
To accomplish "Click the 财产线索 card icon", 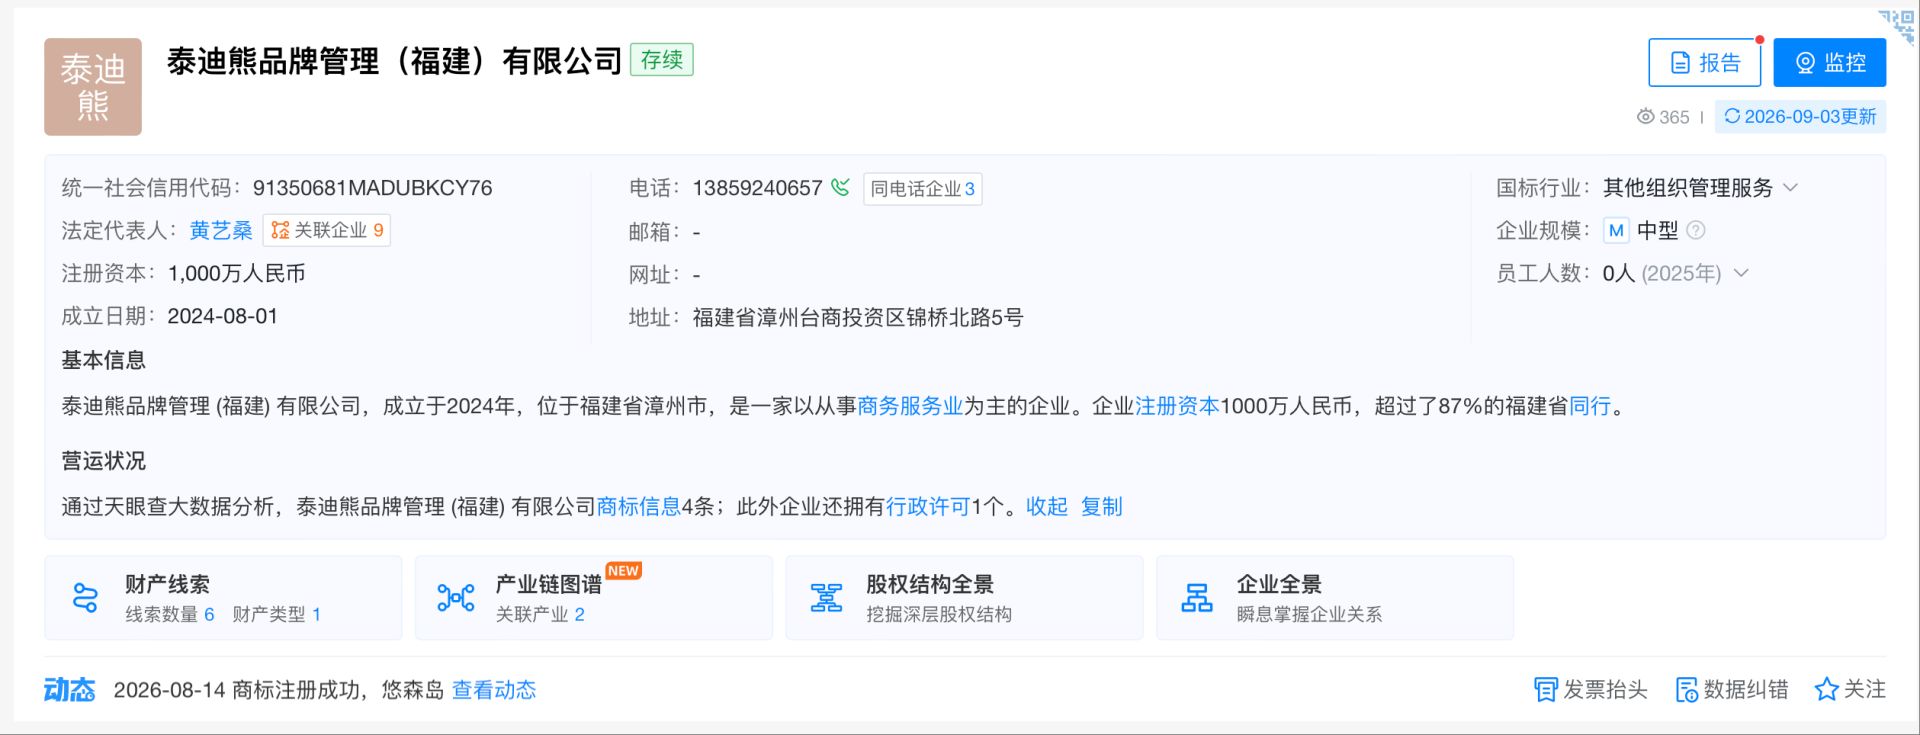I will pyautogui.click(x=86, y=598).
